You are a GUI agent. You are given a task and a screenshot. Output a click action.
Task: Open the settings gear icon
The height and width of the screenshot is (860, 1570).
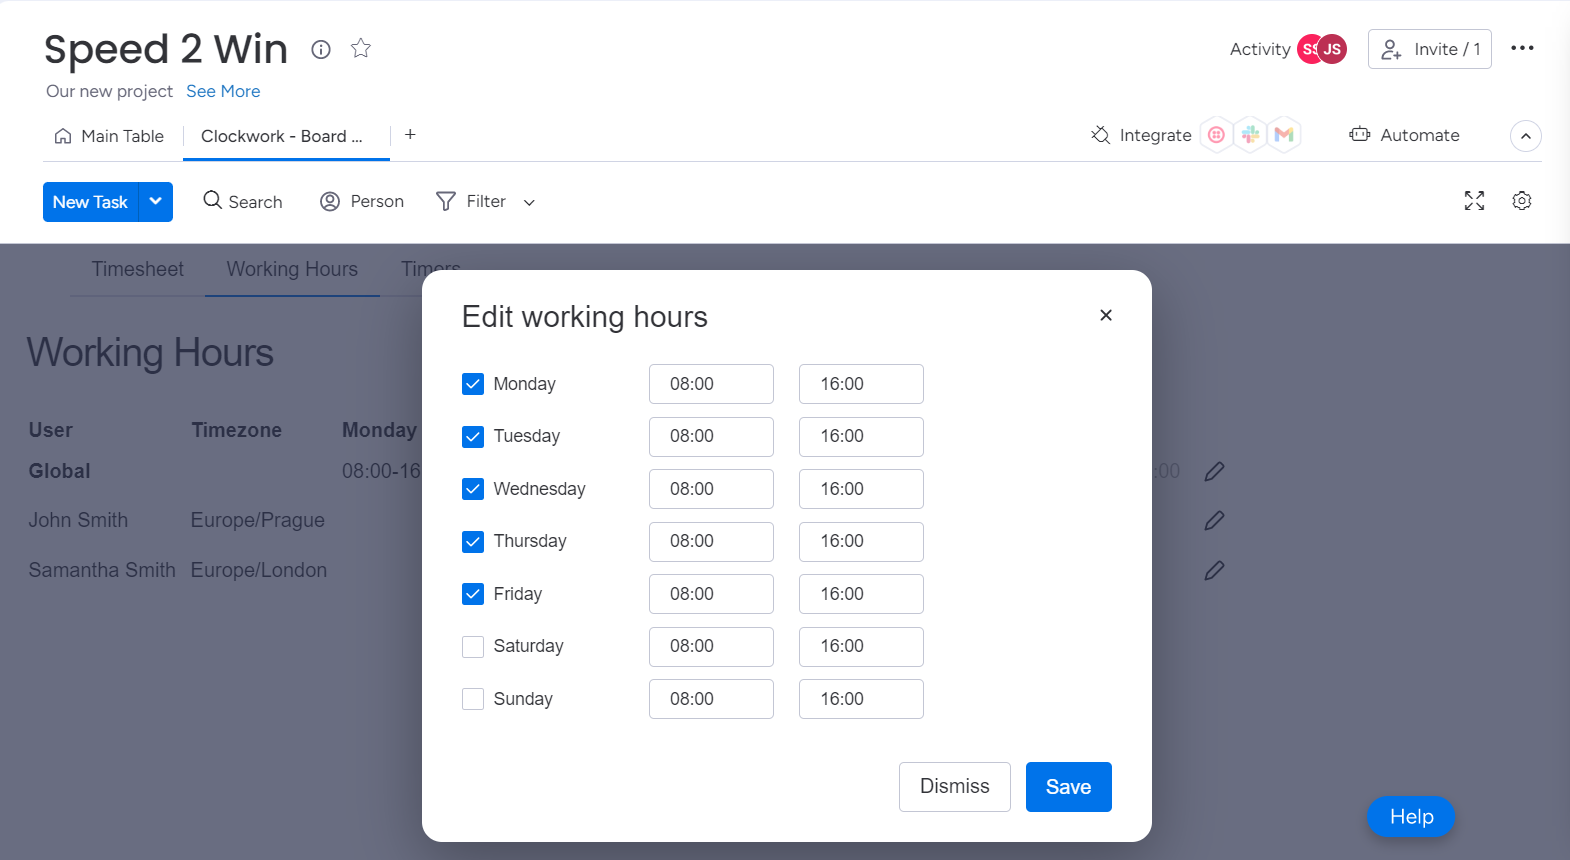pyautogui.click(x=1521, y=201)
